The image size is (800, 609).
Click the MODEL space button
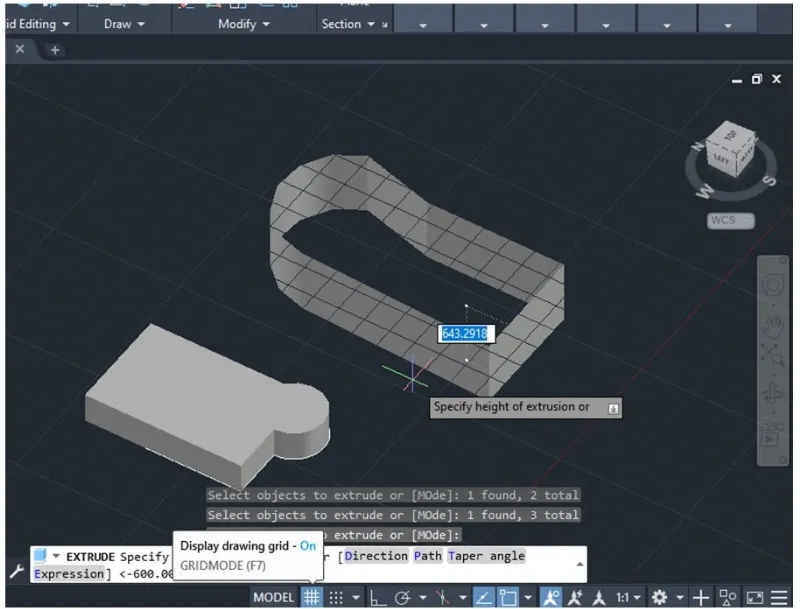[273, 597]
